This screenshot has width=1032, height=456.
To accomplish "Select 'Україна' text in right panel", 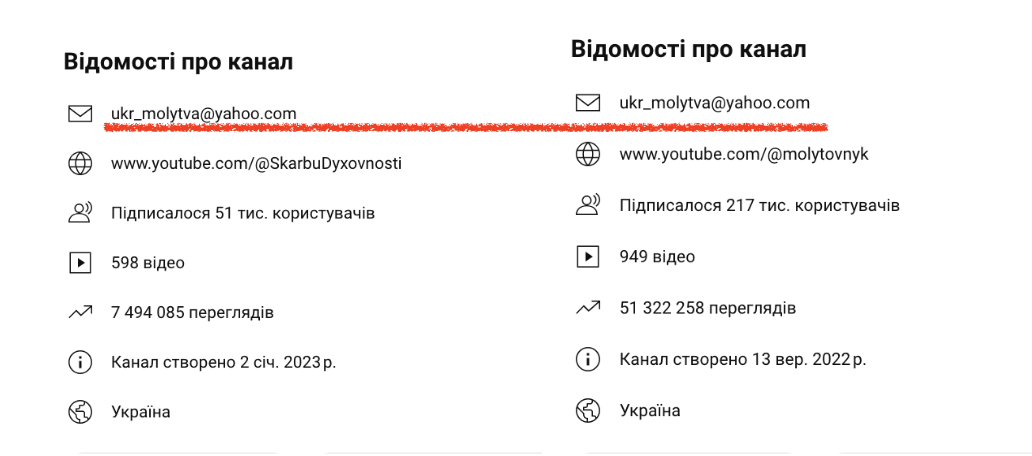I will tap(650, 411).
